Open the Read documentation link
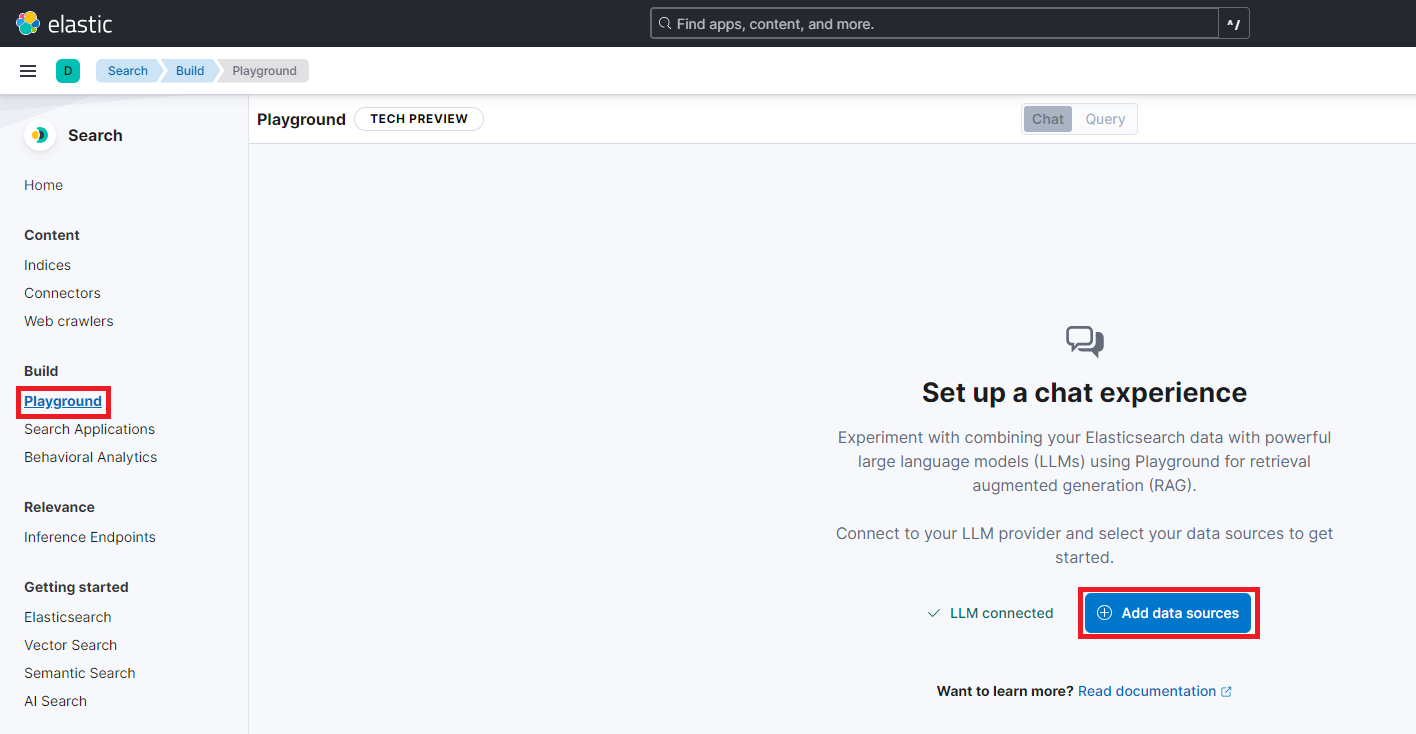Screen dimensions: 1416x734 1155,691
